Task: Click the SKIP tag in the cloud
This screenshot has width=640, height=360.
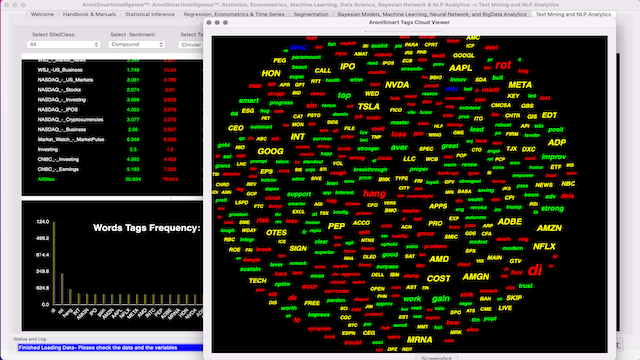Action: click(514, 298)
